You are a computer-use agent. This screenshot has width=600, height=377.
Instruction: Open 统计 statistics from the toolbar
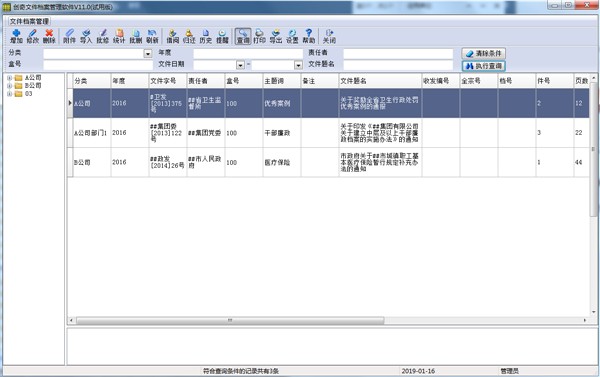coord(119,36)
